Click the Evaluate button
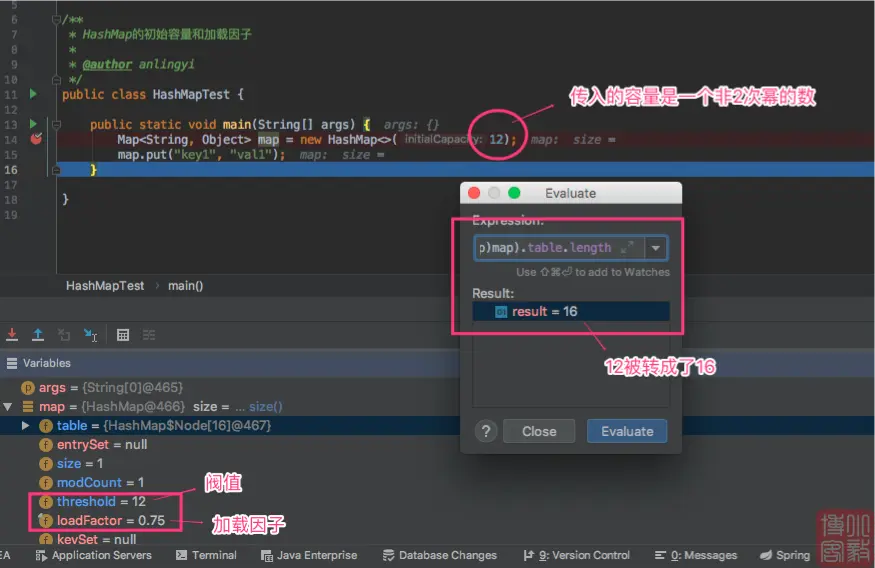The width and height of the screenshot is (875, 568). 627,431
